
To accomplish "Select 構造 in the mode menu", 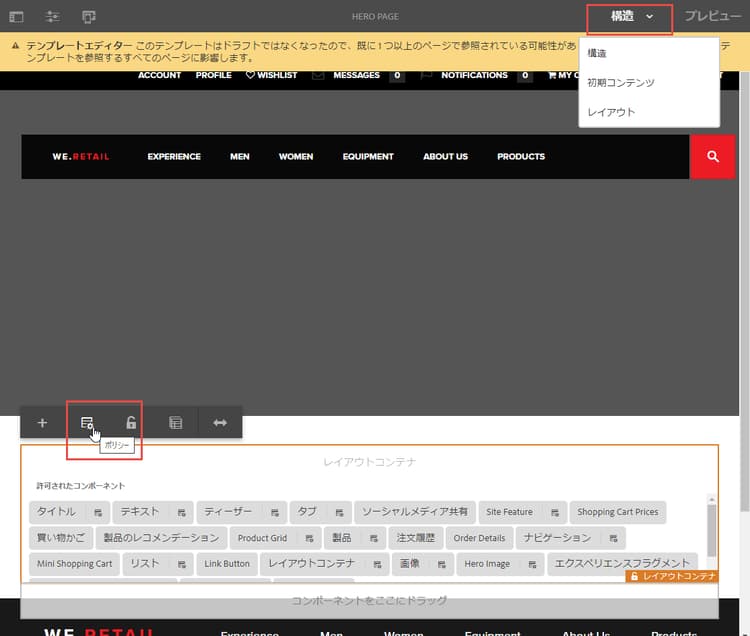I will [597, 53].
